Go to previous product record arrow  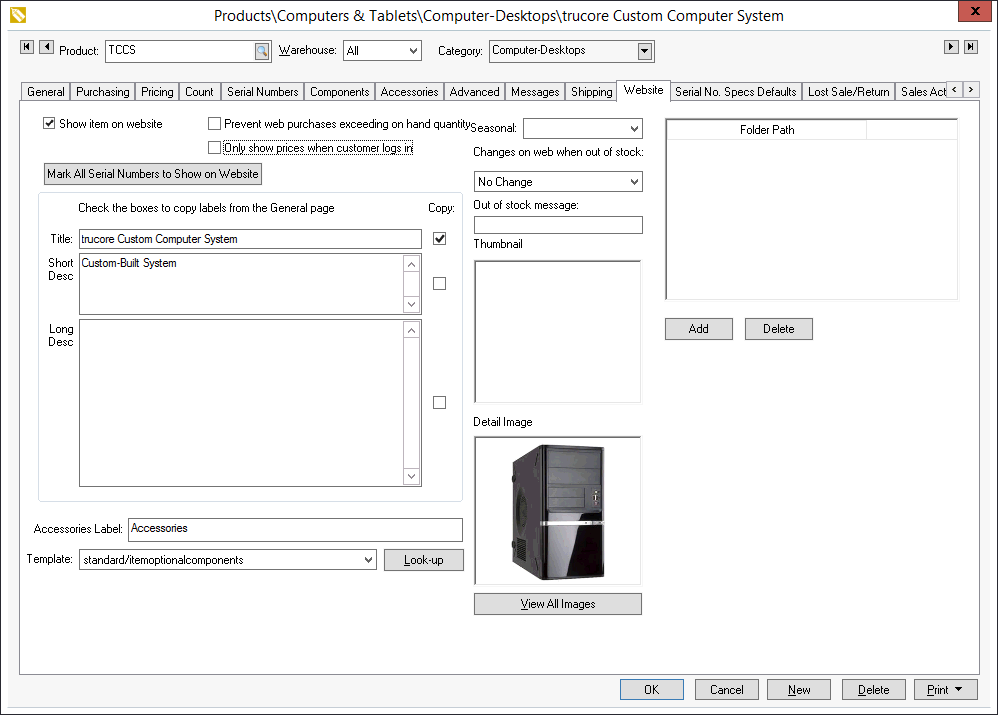click(46, 47)
